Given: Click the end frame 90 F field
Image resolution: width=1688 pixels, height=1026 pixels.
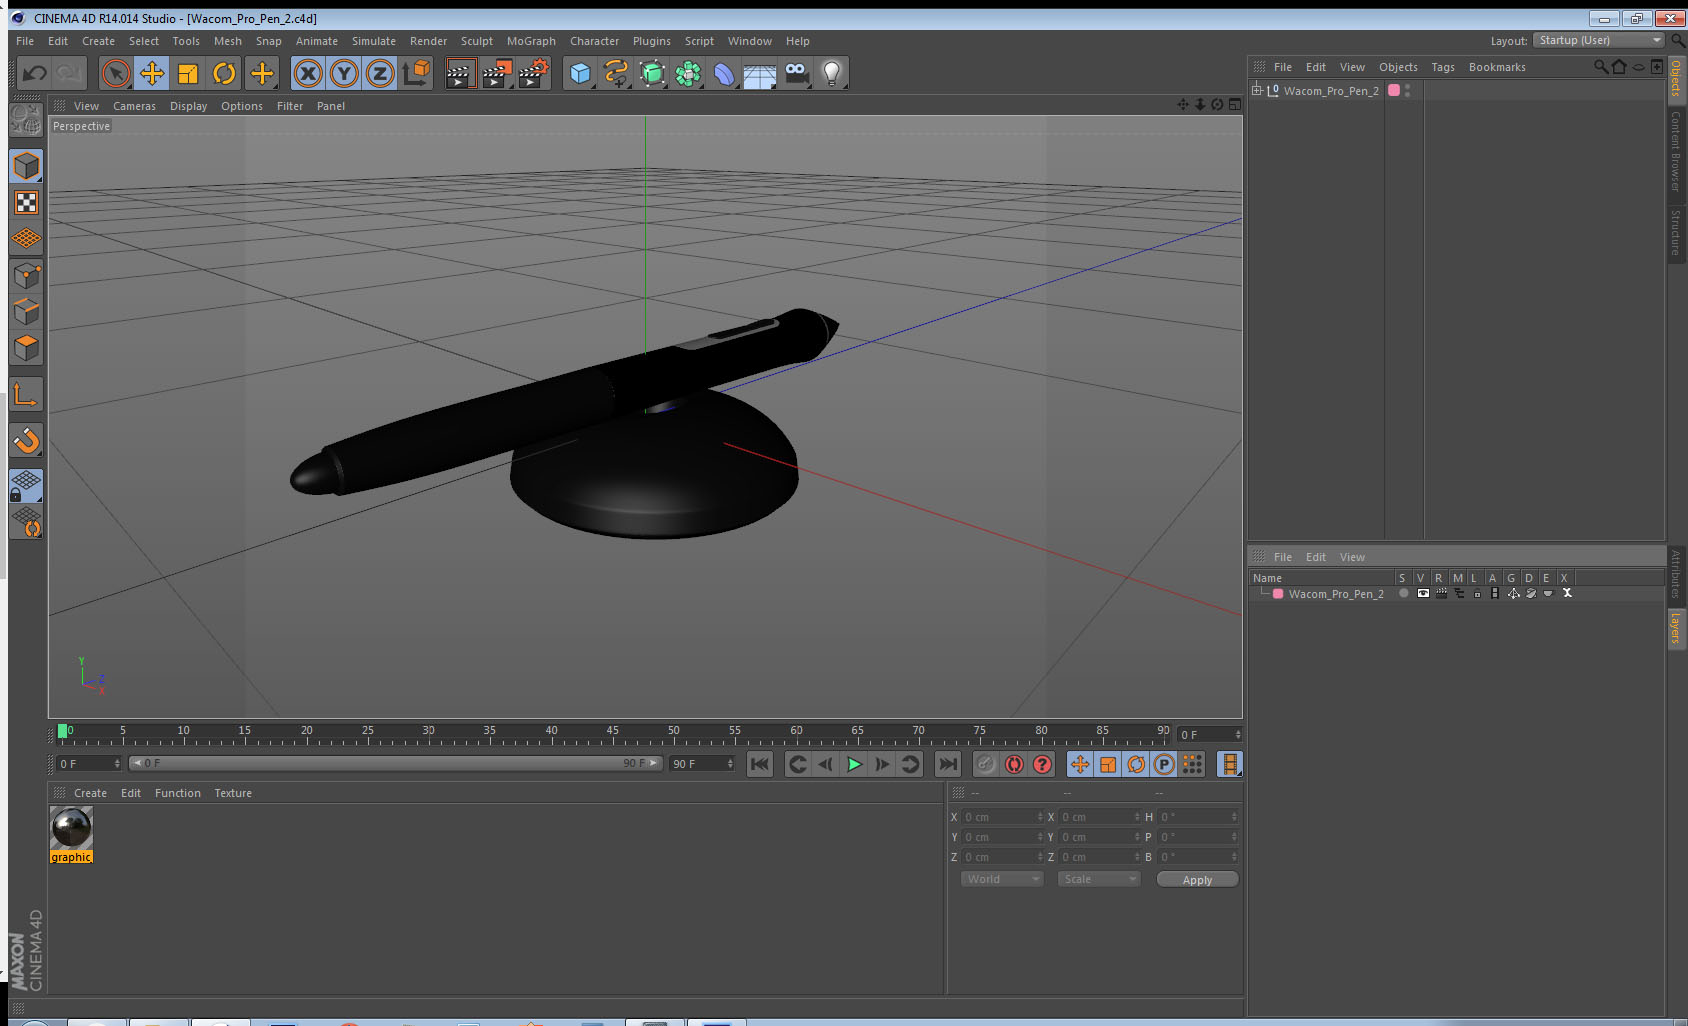Looking at the screenshot, I should point(702,764).
